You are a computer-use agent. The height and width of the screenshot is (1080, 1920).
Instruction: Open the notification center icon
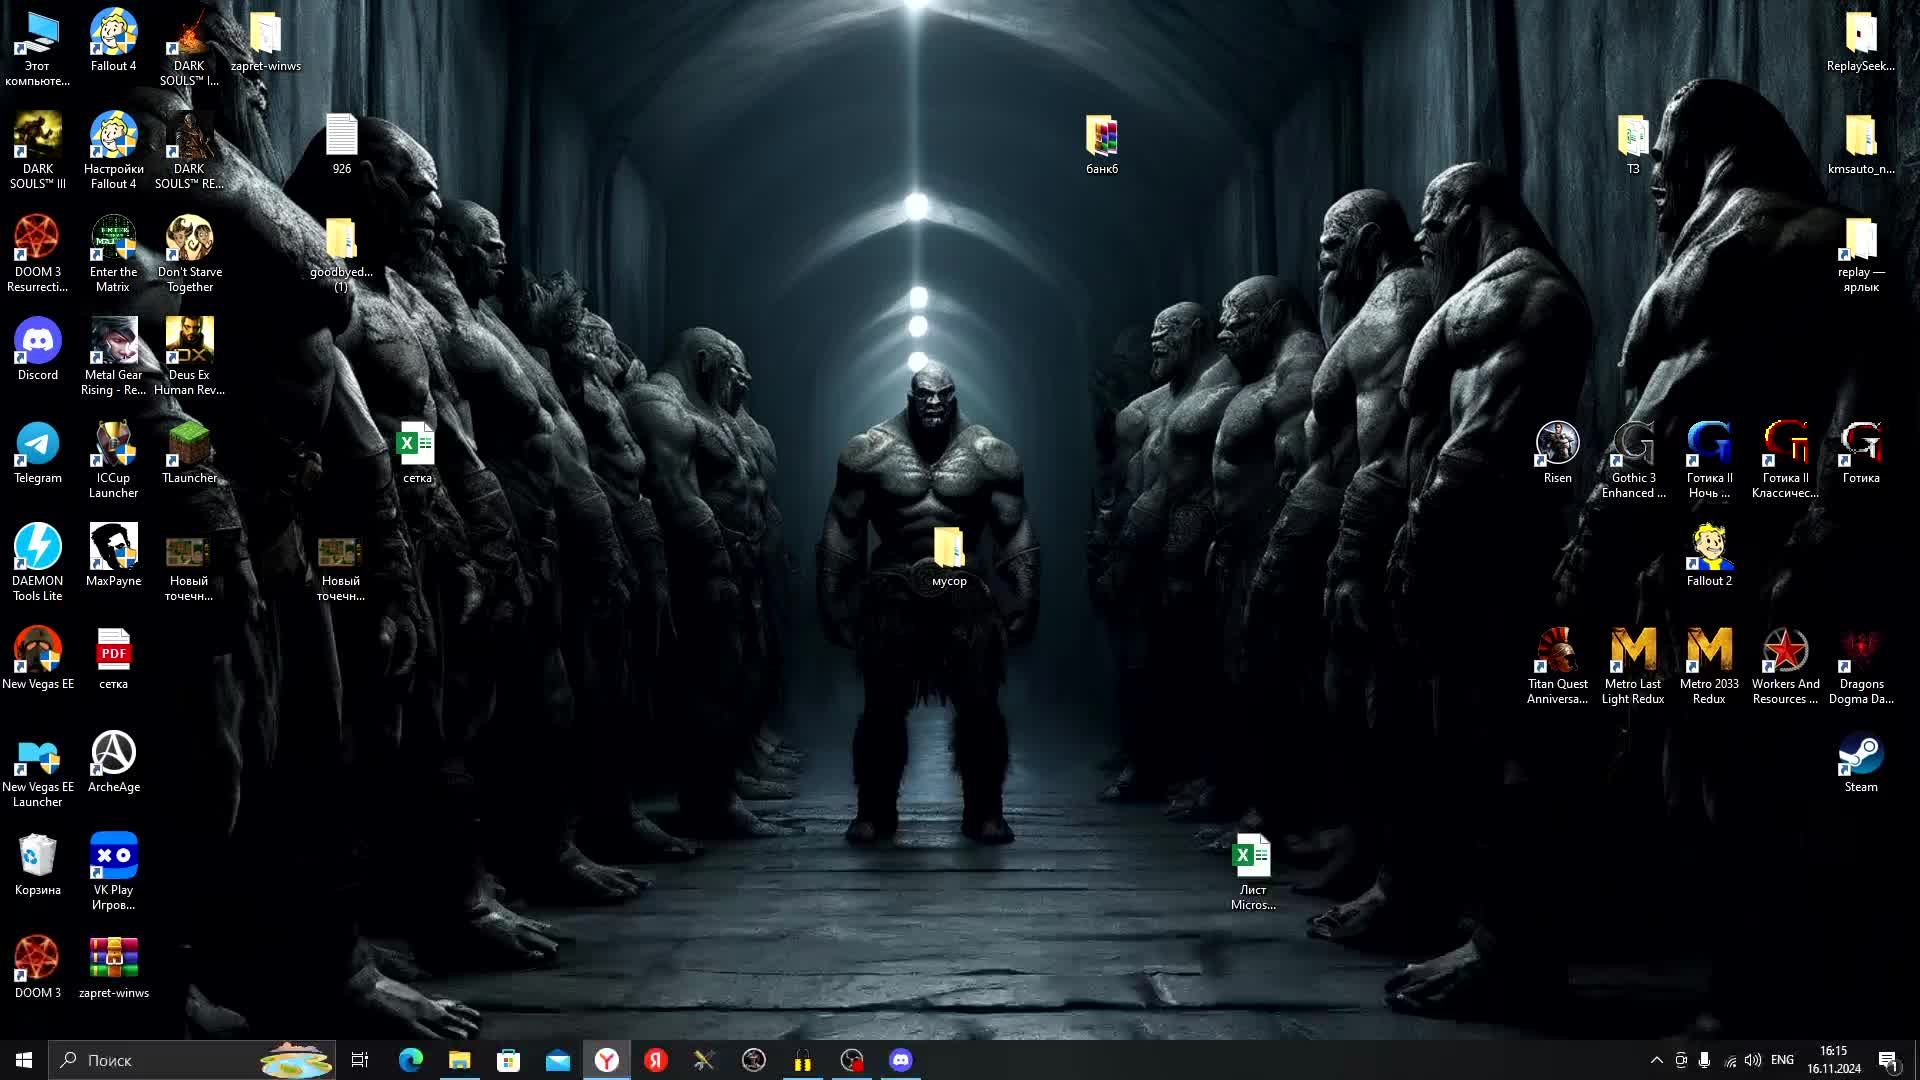pyautogui.click(x=1888, y=1060)
